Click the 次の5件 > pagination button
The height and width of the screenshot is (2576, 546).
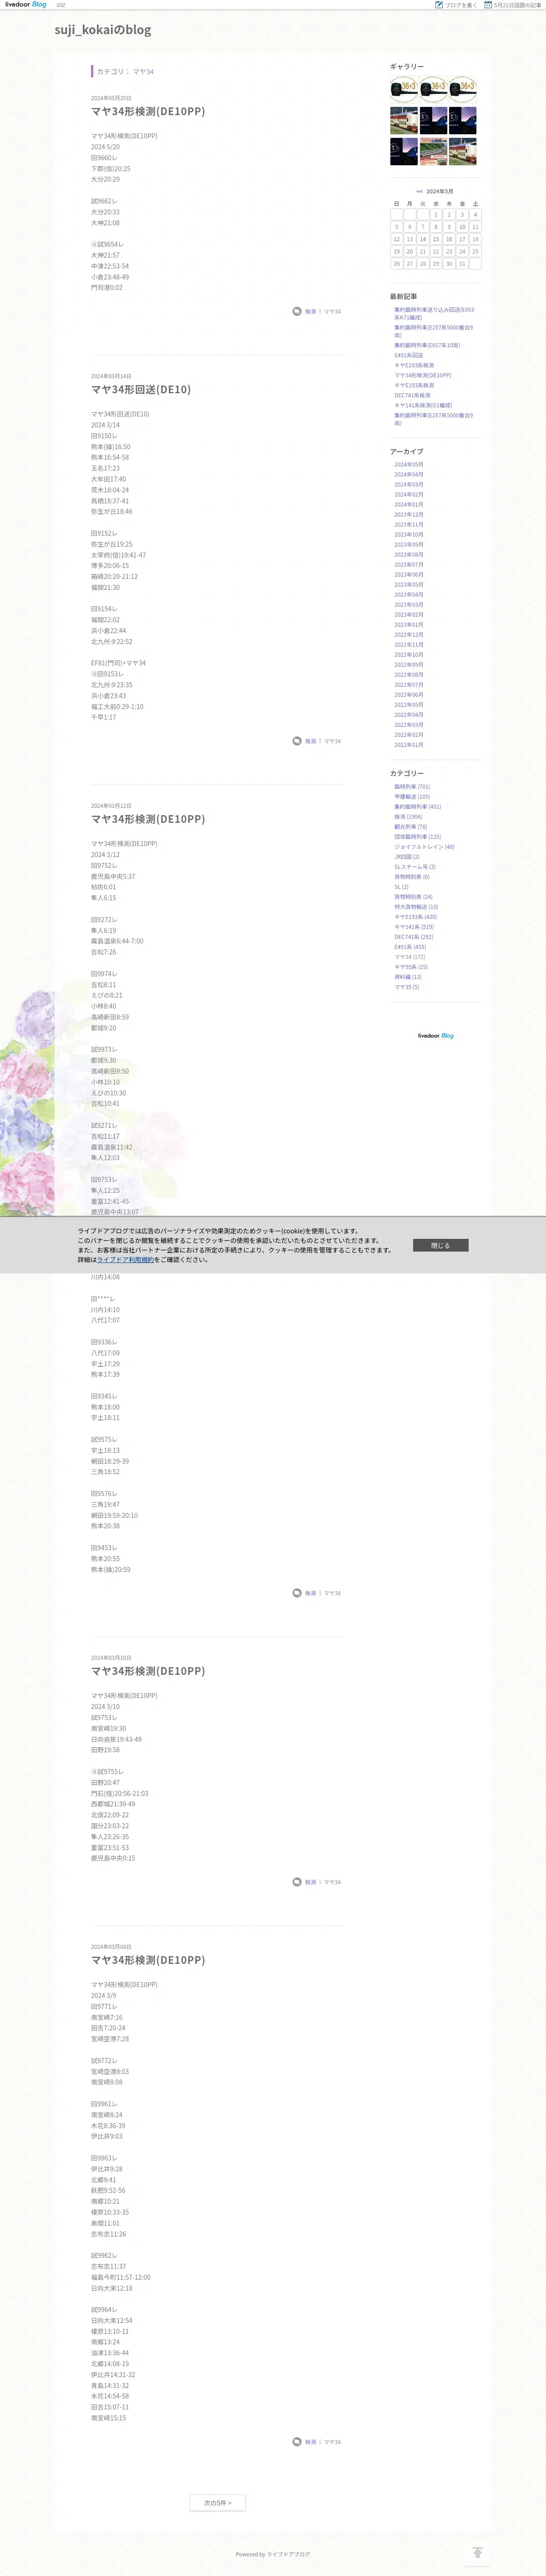(218, 2503)
